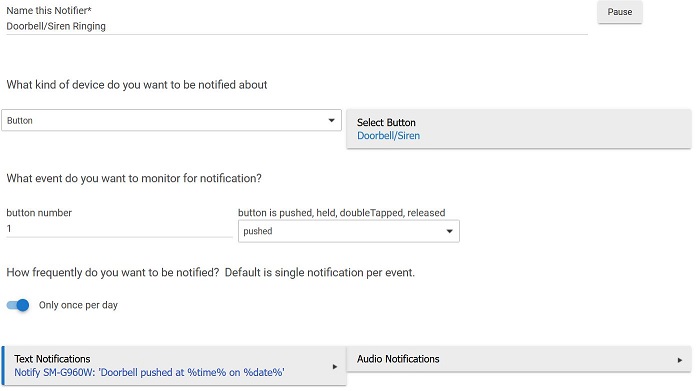Image resolution: width=696 pixels, height=391 pixels.
Task: Click 'button is pushed, held, doubleTapped' label
Action: (341, 213)
